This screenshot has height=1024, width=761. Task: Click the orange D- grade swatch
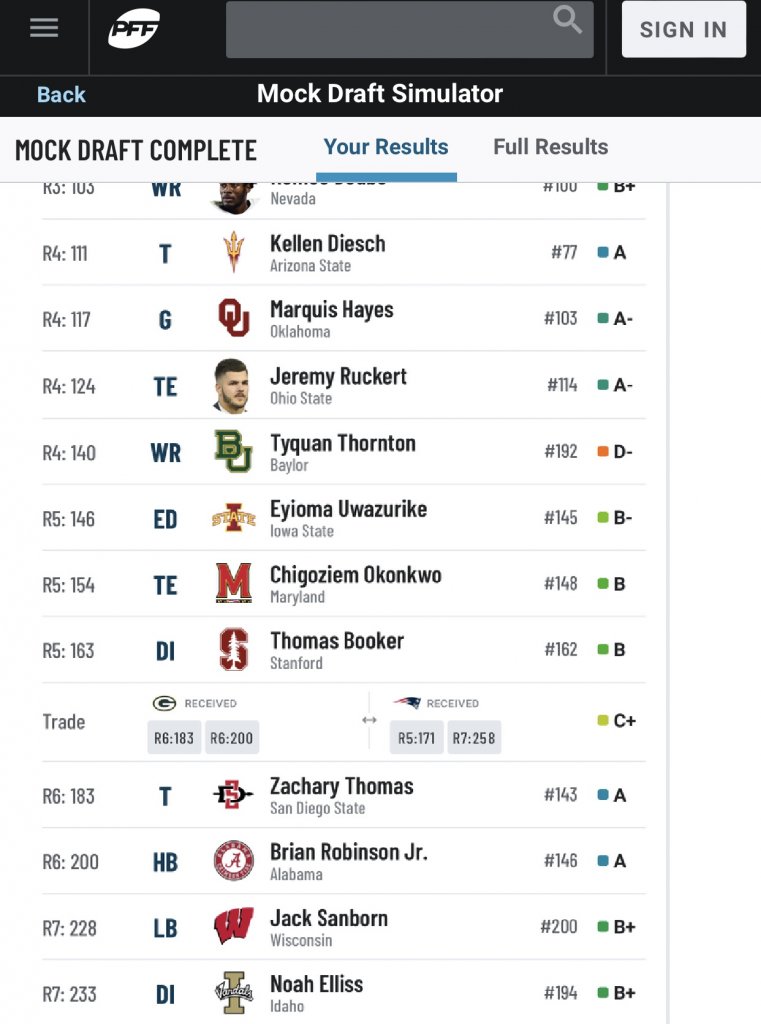(x=603, y=451)
